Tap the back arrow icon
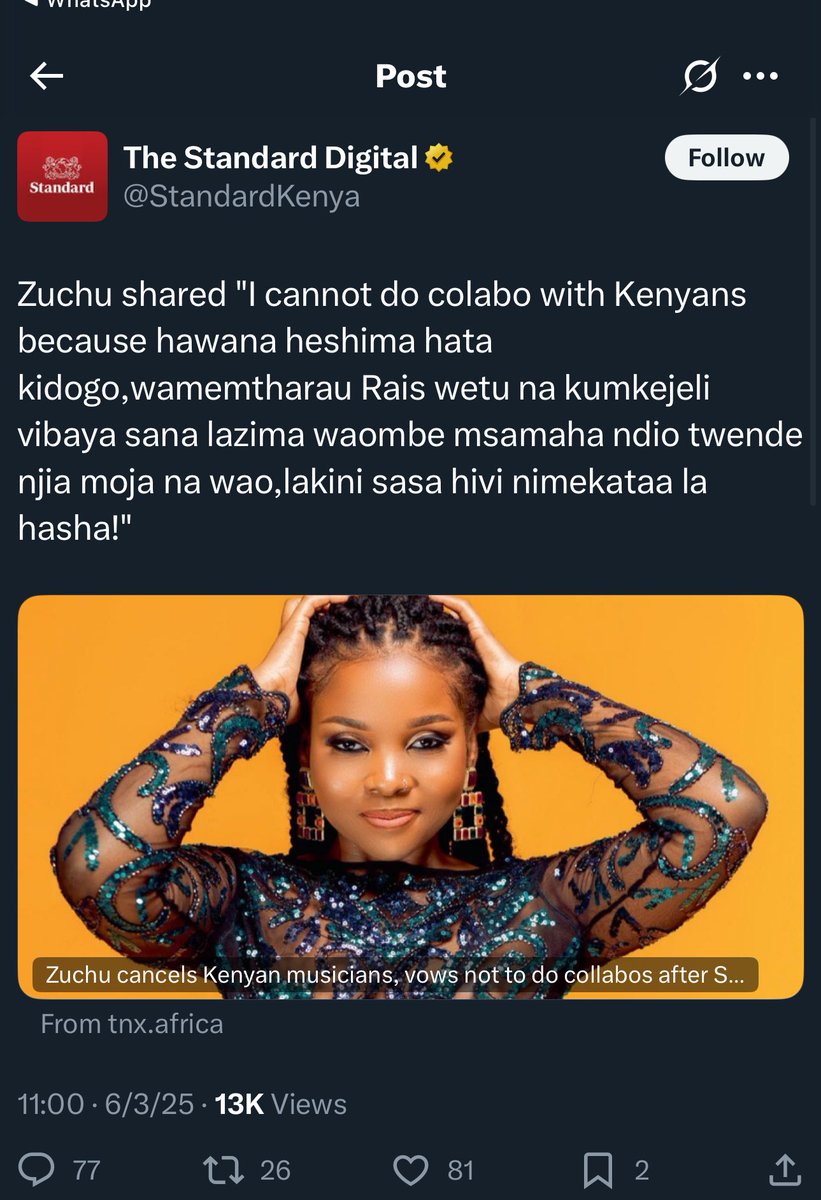 [x=47, y=76]
